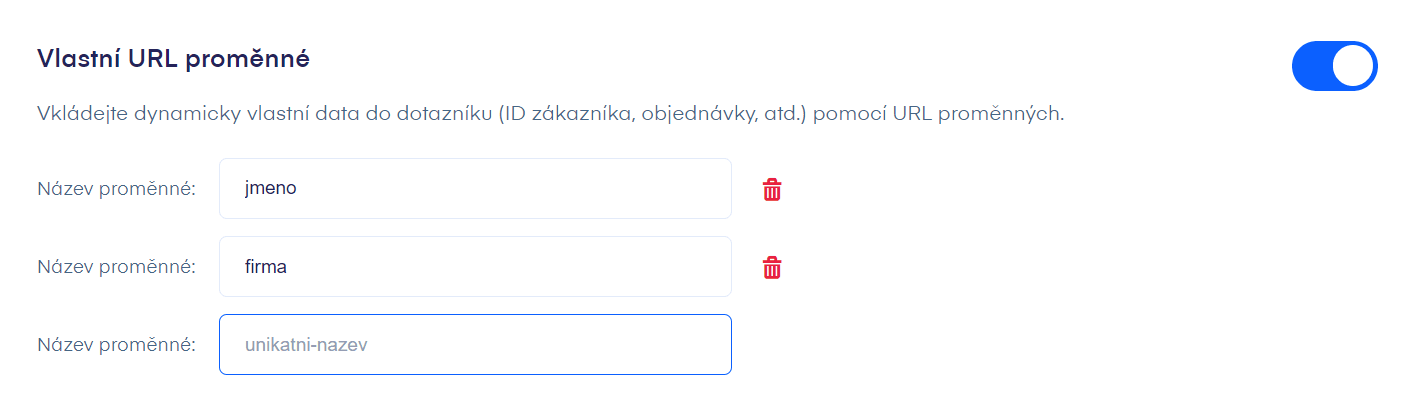Image resolution: width=1416 pixels, height=414 pixels.
Task: Remove the second variable row using its red bin
Action: [x=772, y=267]
